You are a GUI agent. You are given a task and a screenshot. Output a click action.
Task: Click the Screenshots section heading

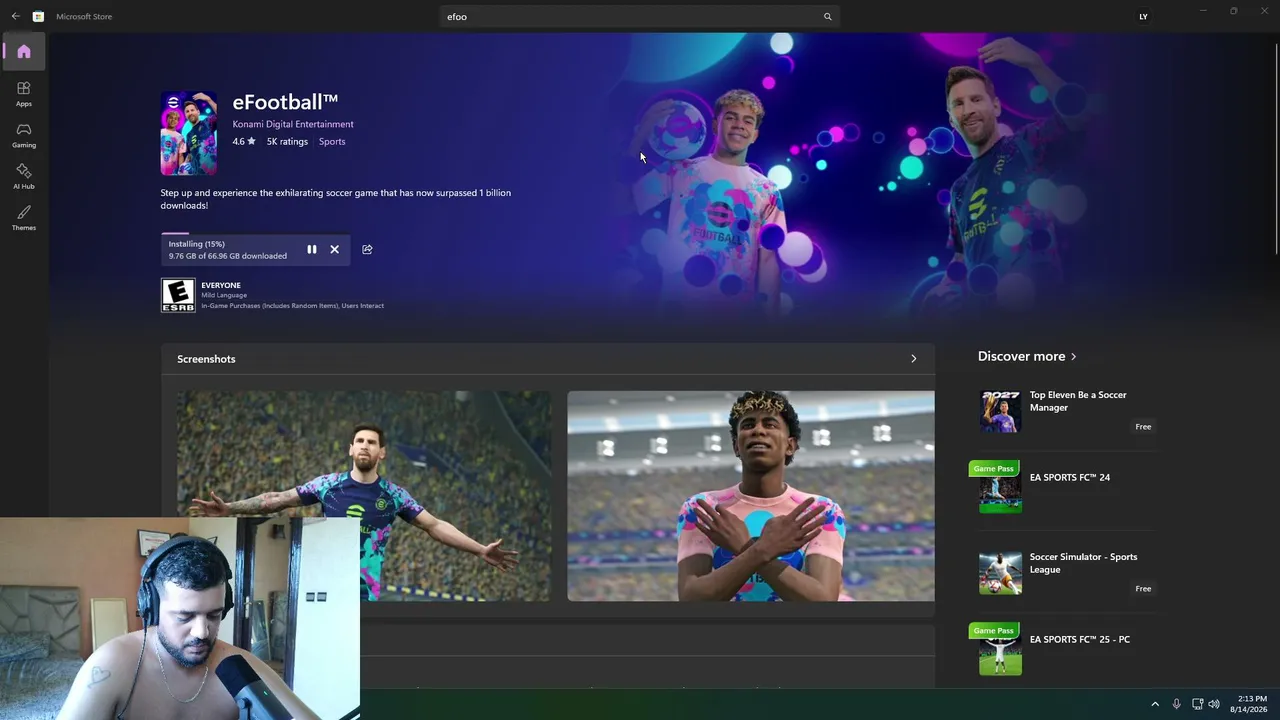tap(206, 359)
